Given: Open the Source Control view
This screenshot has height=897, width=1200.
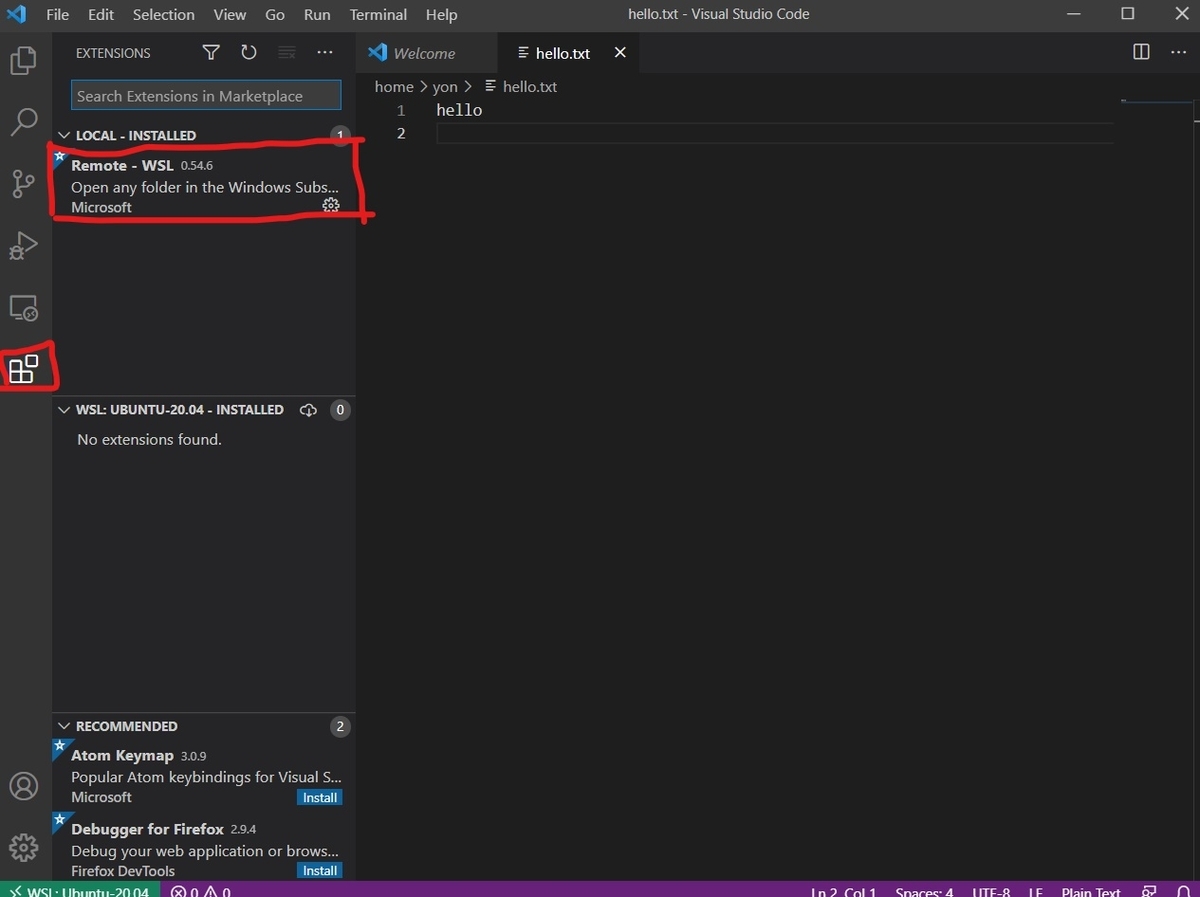Looking at the screenshot, I should pyautogui.click(x=24, y=184).
